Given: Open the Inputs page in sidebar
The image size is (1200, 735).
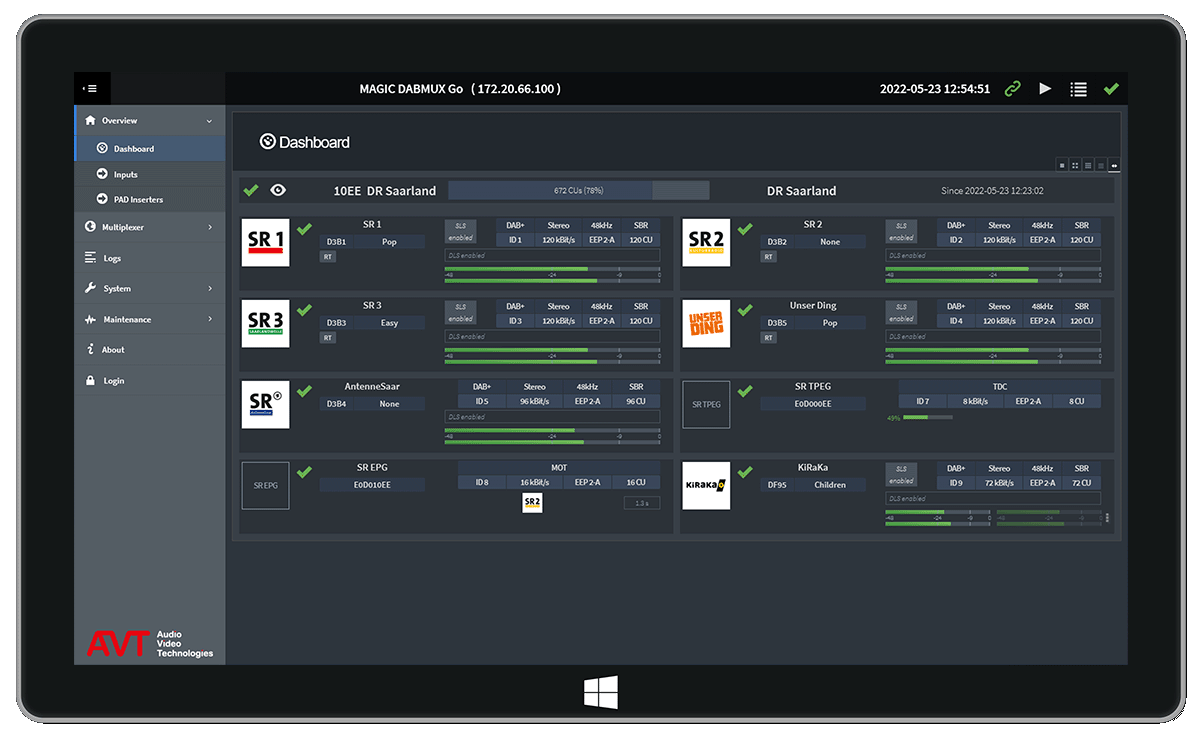Looking at the screenshot, I should [x=125, y=174].
